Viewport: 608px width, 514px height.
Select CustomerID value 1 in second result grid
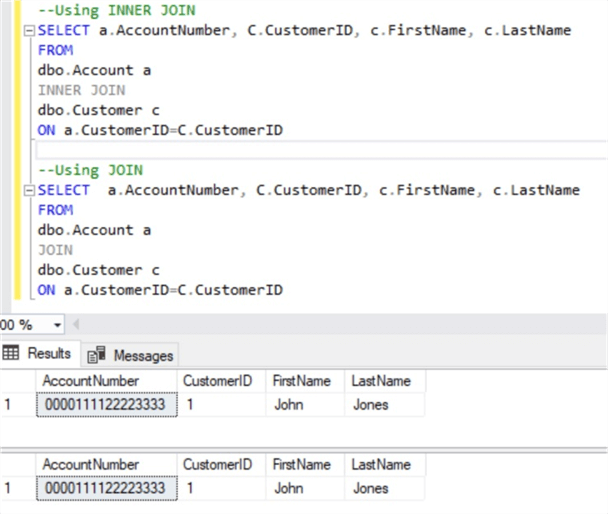click(221, 488)
